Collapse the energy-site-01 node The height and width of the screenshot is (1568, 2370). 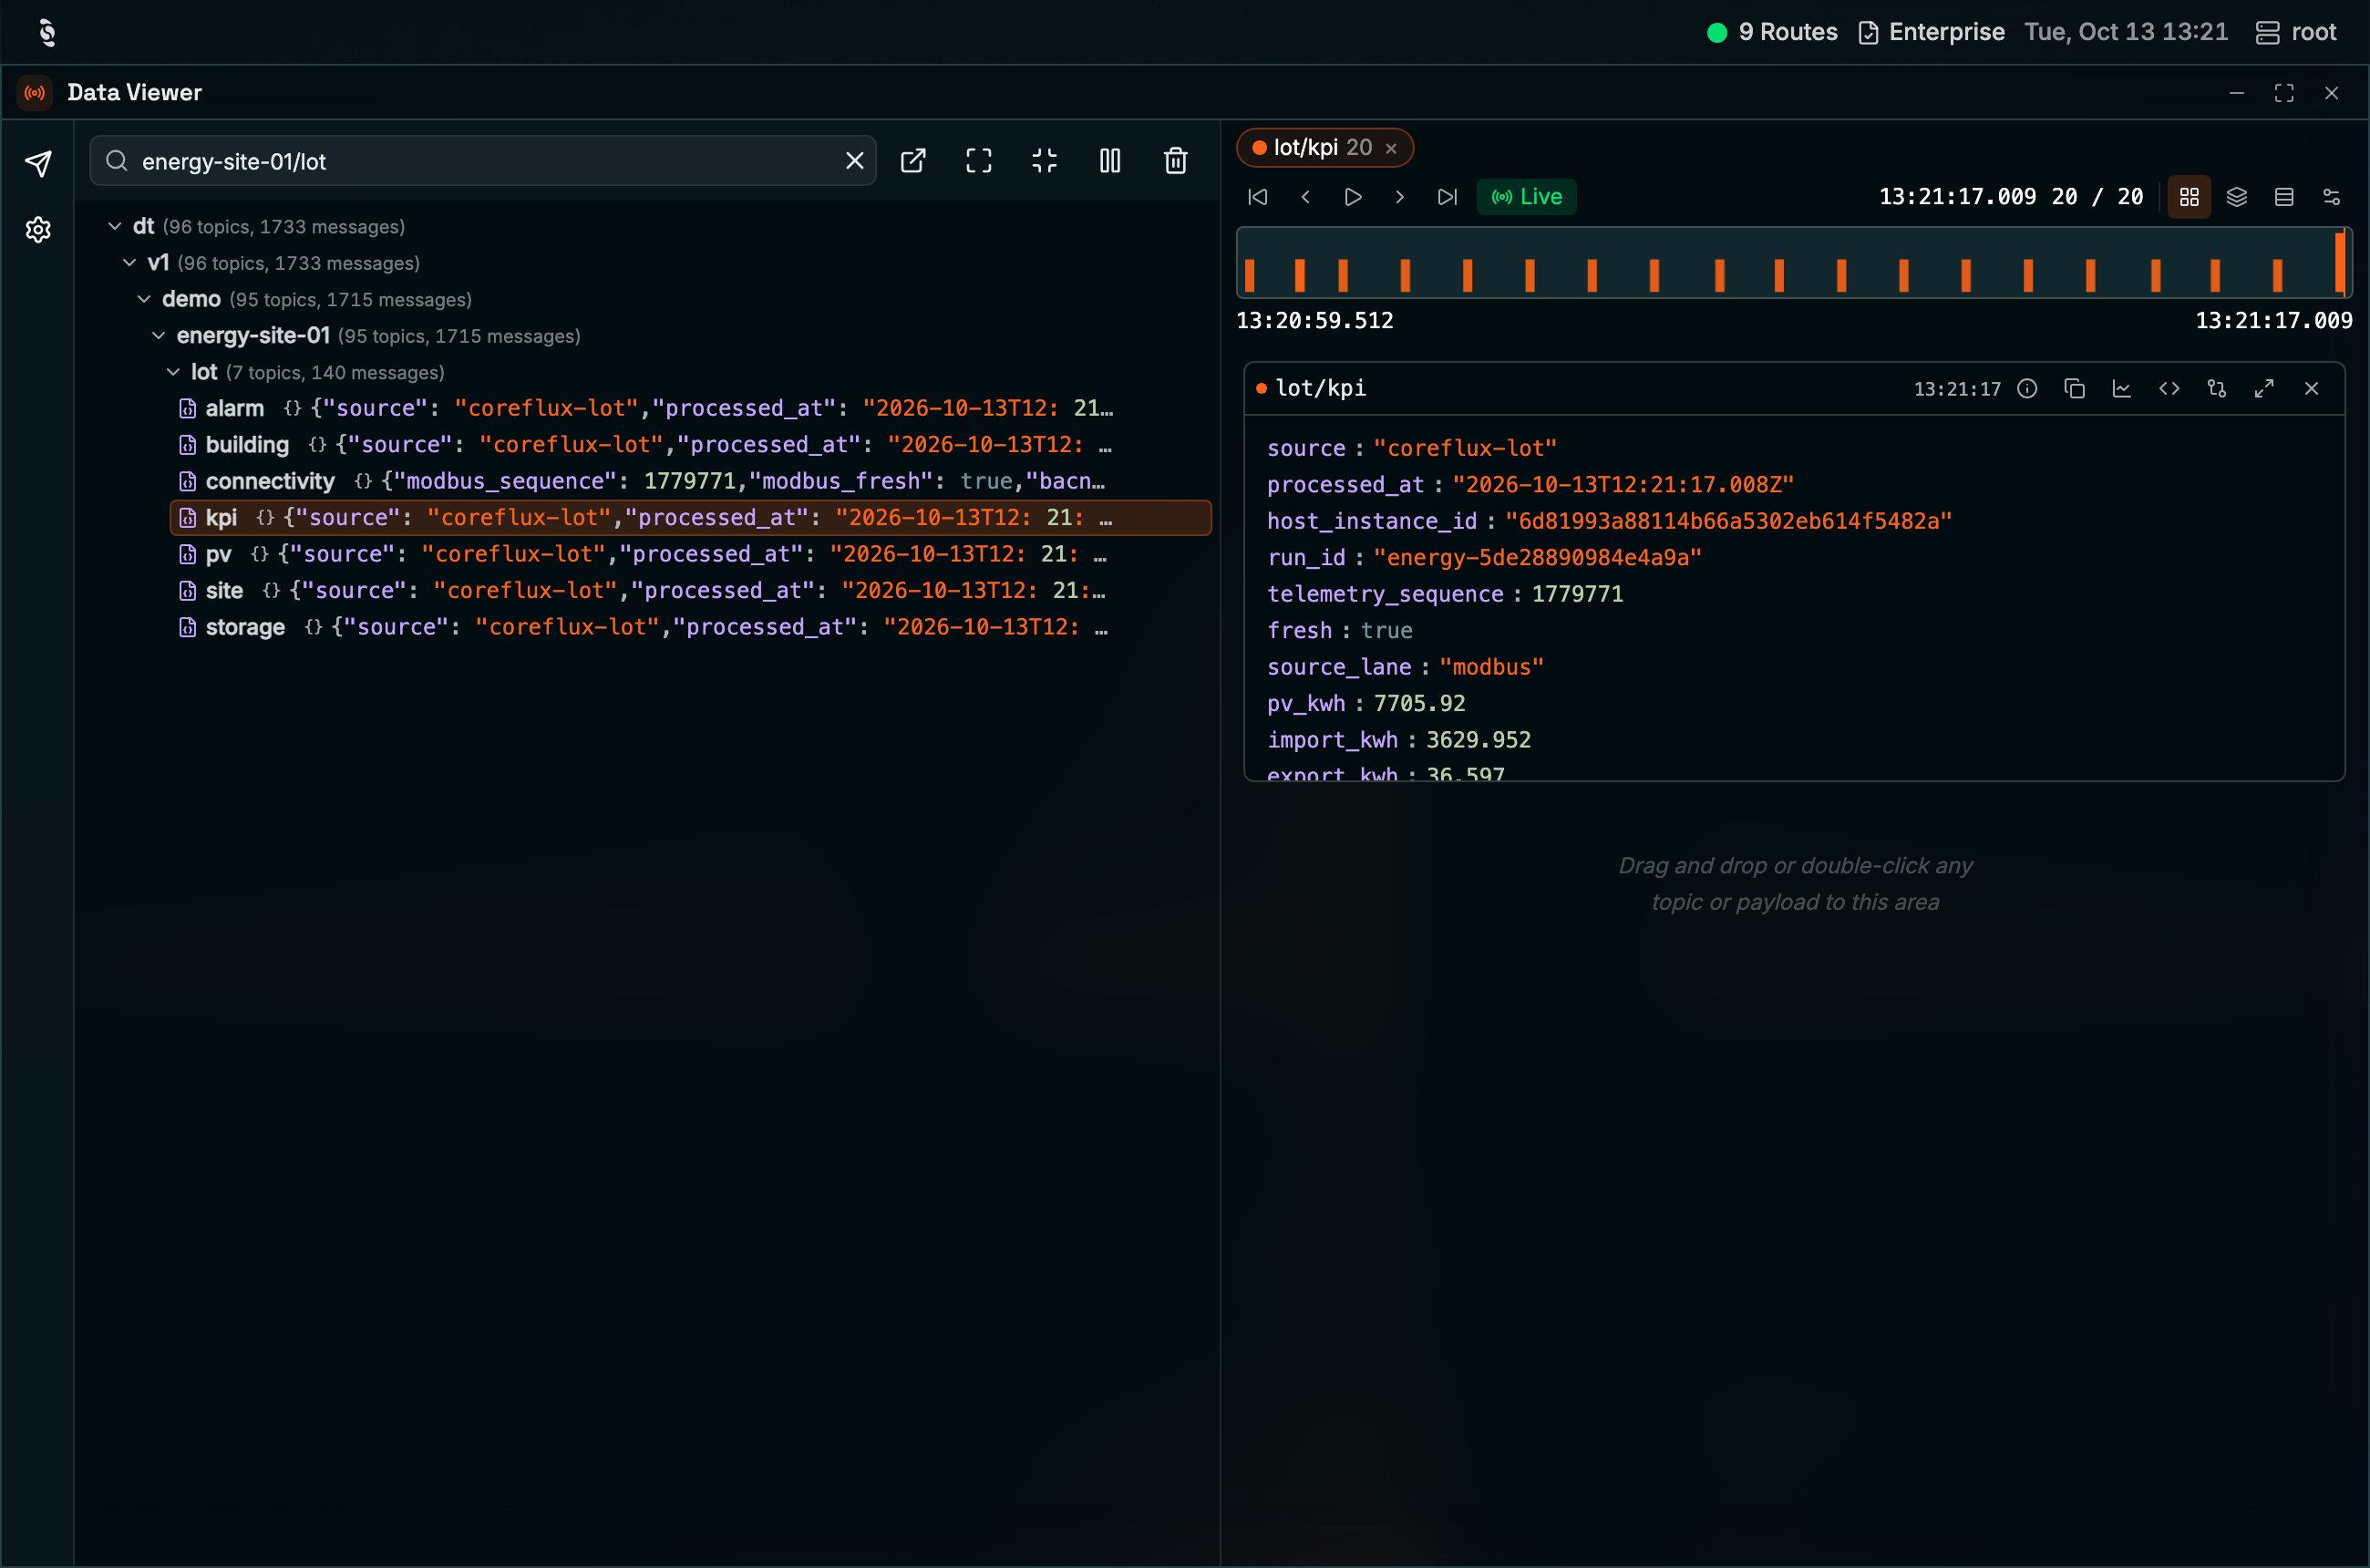[x=159, y=336]
